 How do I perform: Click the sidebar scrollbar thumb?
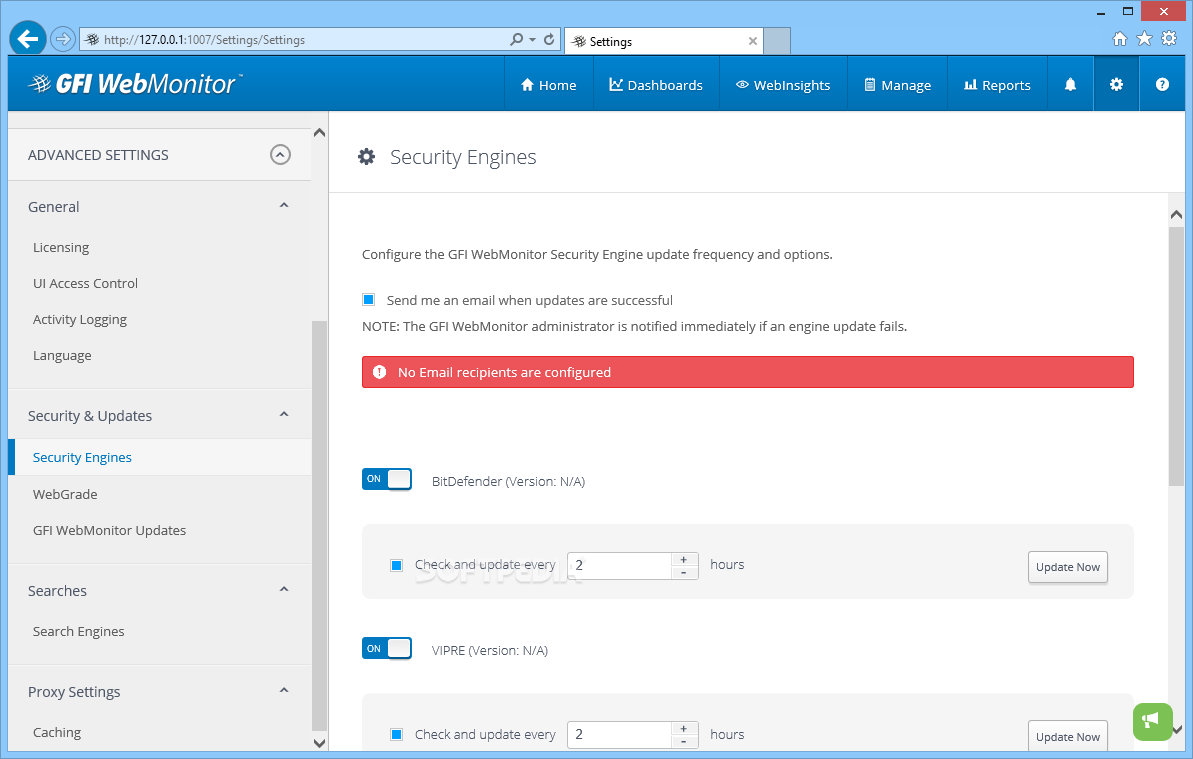click(x=320, y=525)
